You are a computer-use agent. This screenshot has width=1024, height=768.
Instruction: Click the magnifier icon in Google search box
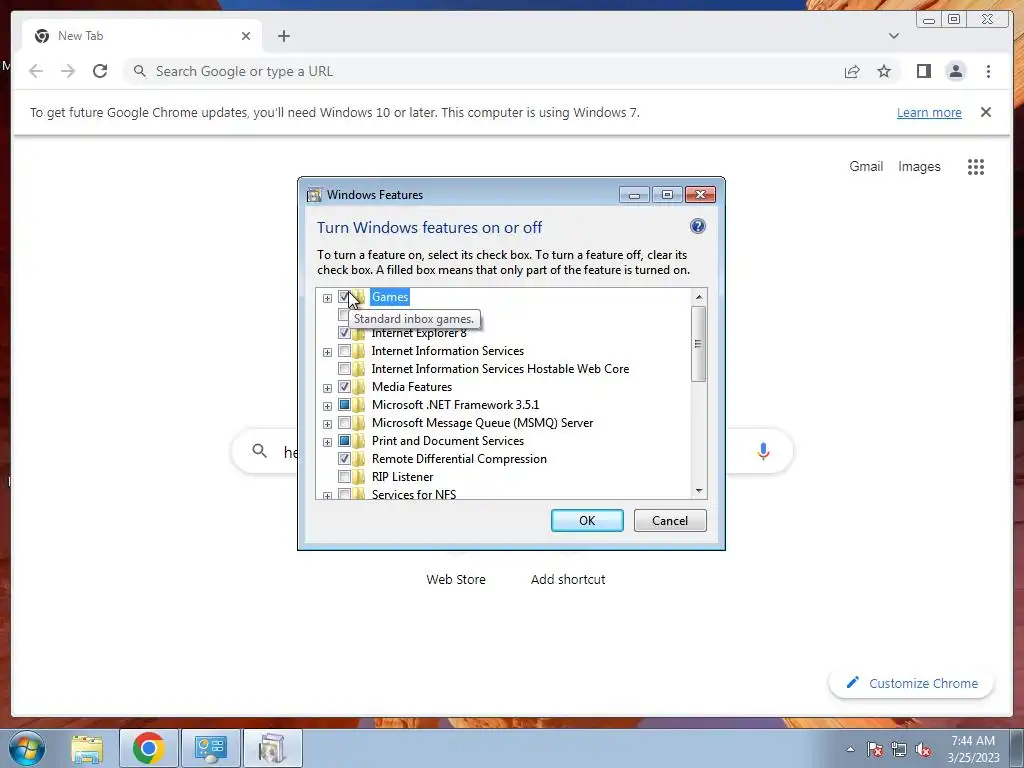259,451
